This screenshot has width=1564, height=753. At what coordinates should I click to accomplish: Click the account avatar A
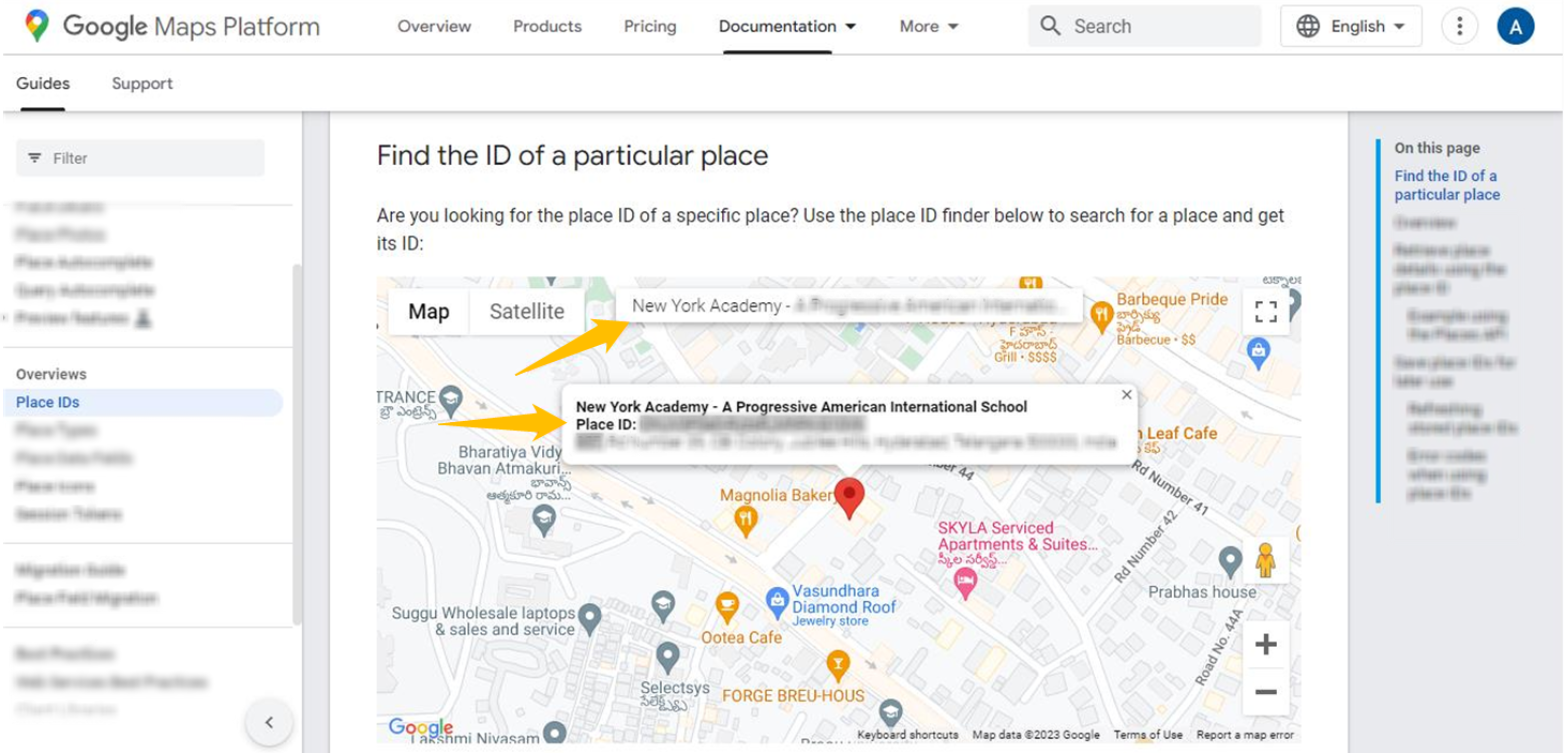click(x=1516, y=26)
